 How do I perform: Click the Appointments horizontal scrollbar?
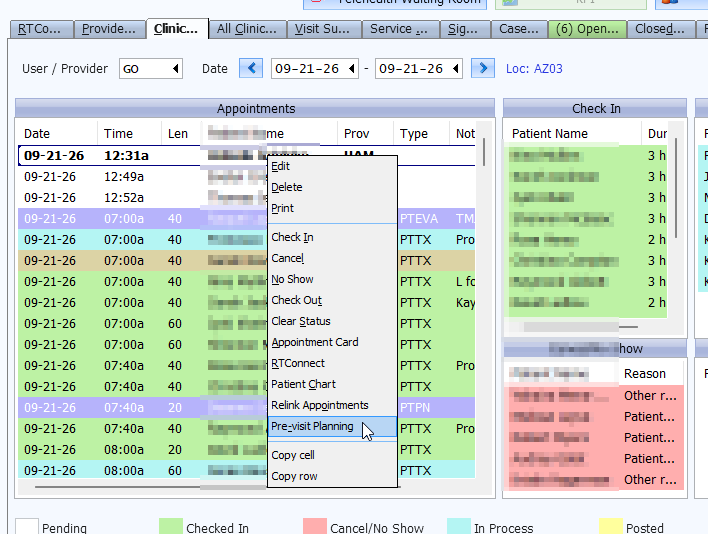[217, 487]
